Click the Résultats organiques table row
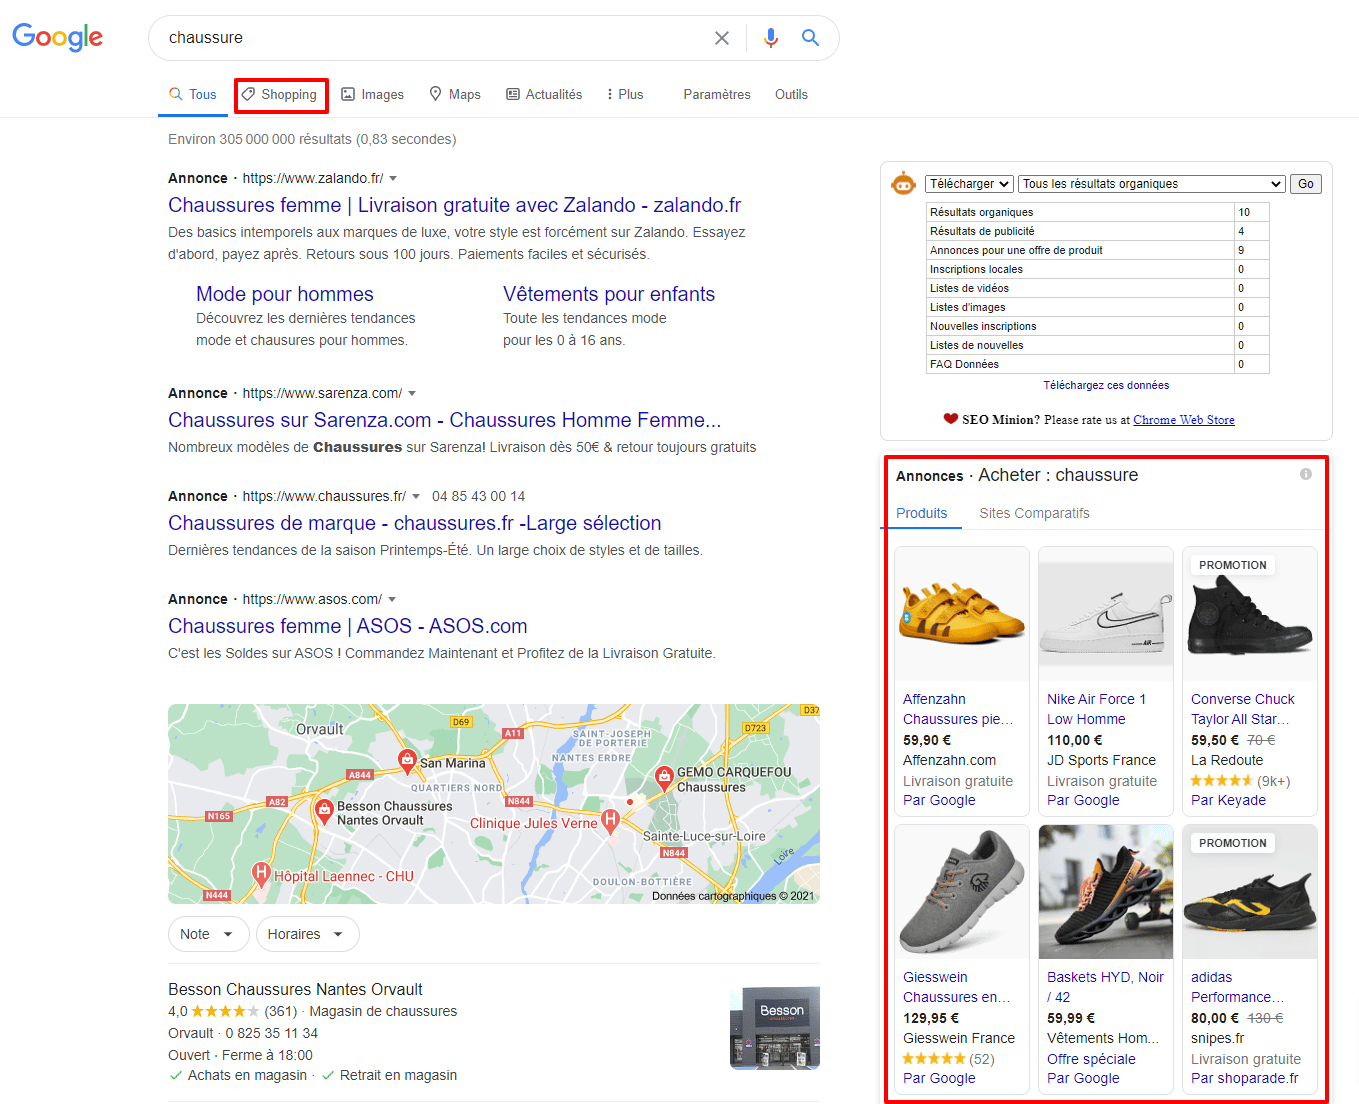Viewport: 1359px width, 1104px height. point(1098,212)
